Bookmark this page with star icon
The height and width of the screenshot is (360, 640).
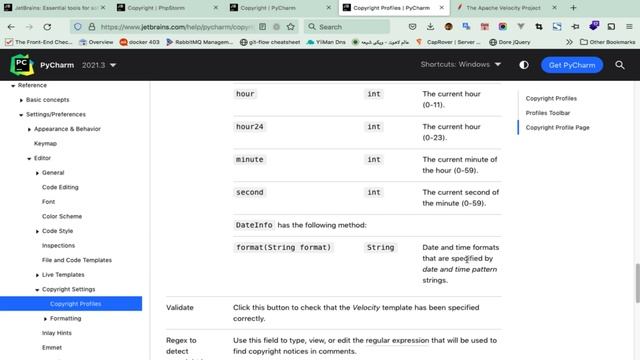(291, 27)
